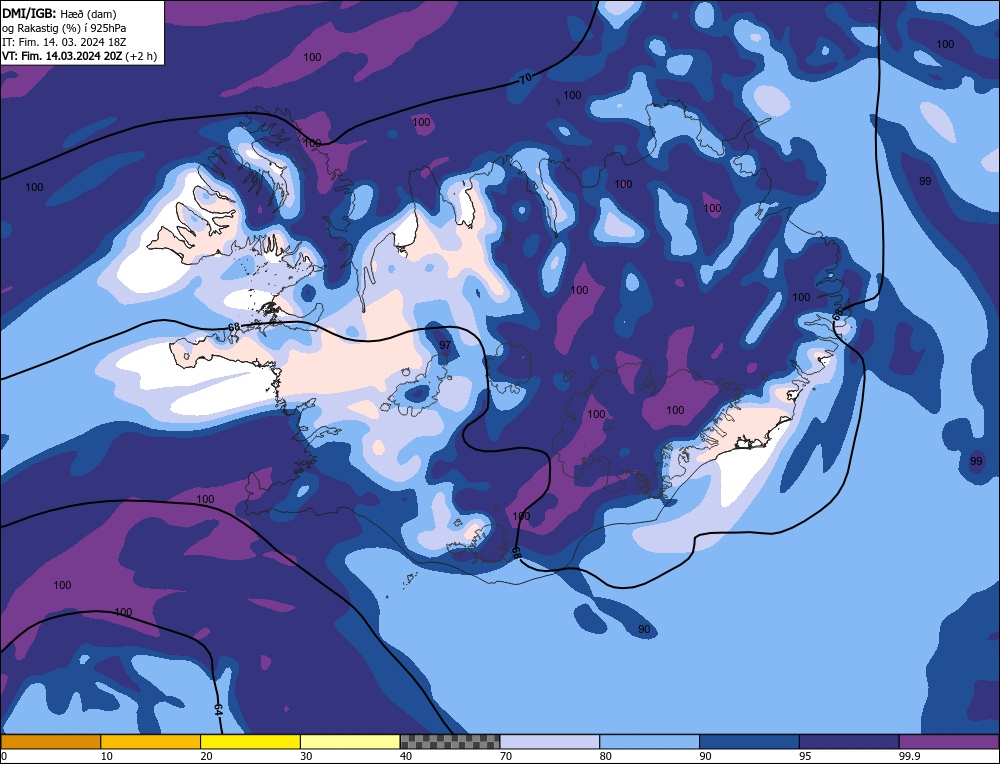Click the purple legend swatch above 99.9
1000x764 pixels.
949,742
